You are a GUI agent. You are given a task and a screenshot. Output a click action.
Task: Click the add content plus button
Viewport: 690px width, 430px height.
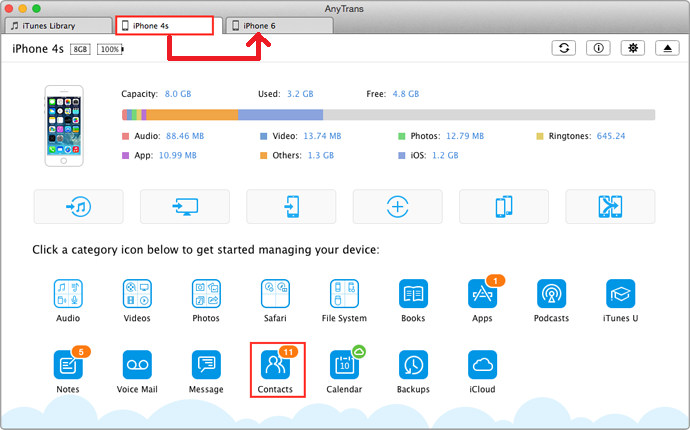pos(398,206)
